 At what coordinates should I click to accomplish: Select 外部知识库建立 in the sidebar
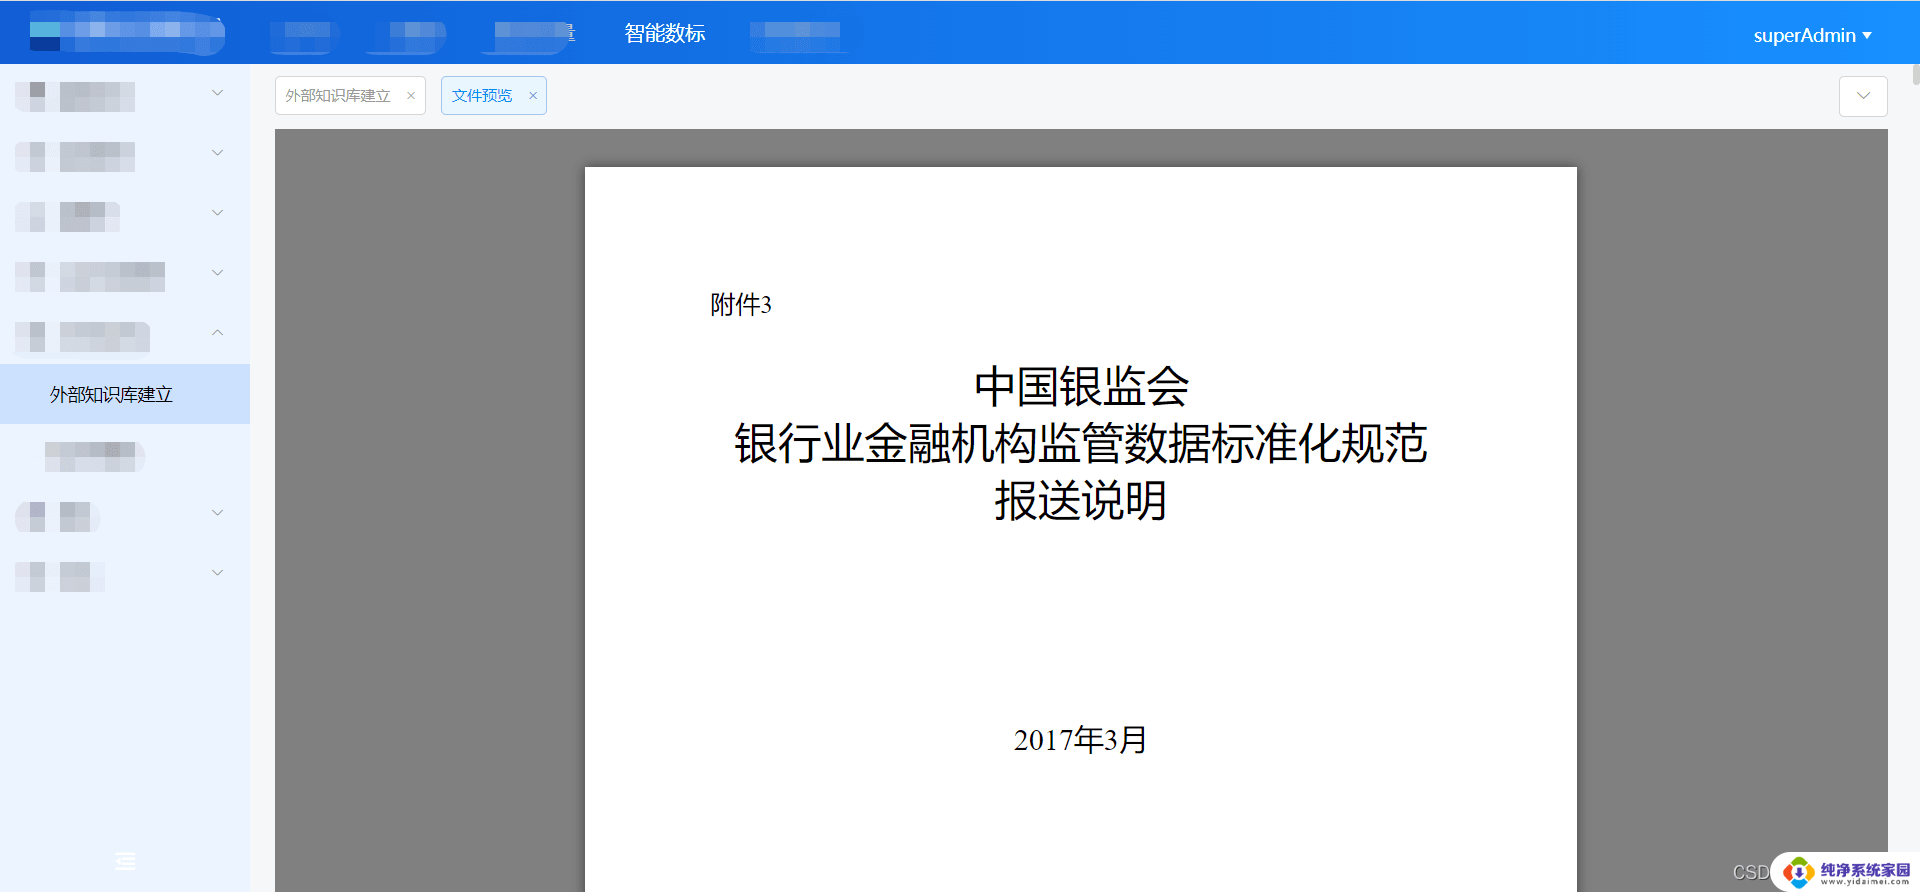[x=125, y=394]
